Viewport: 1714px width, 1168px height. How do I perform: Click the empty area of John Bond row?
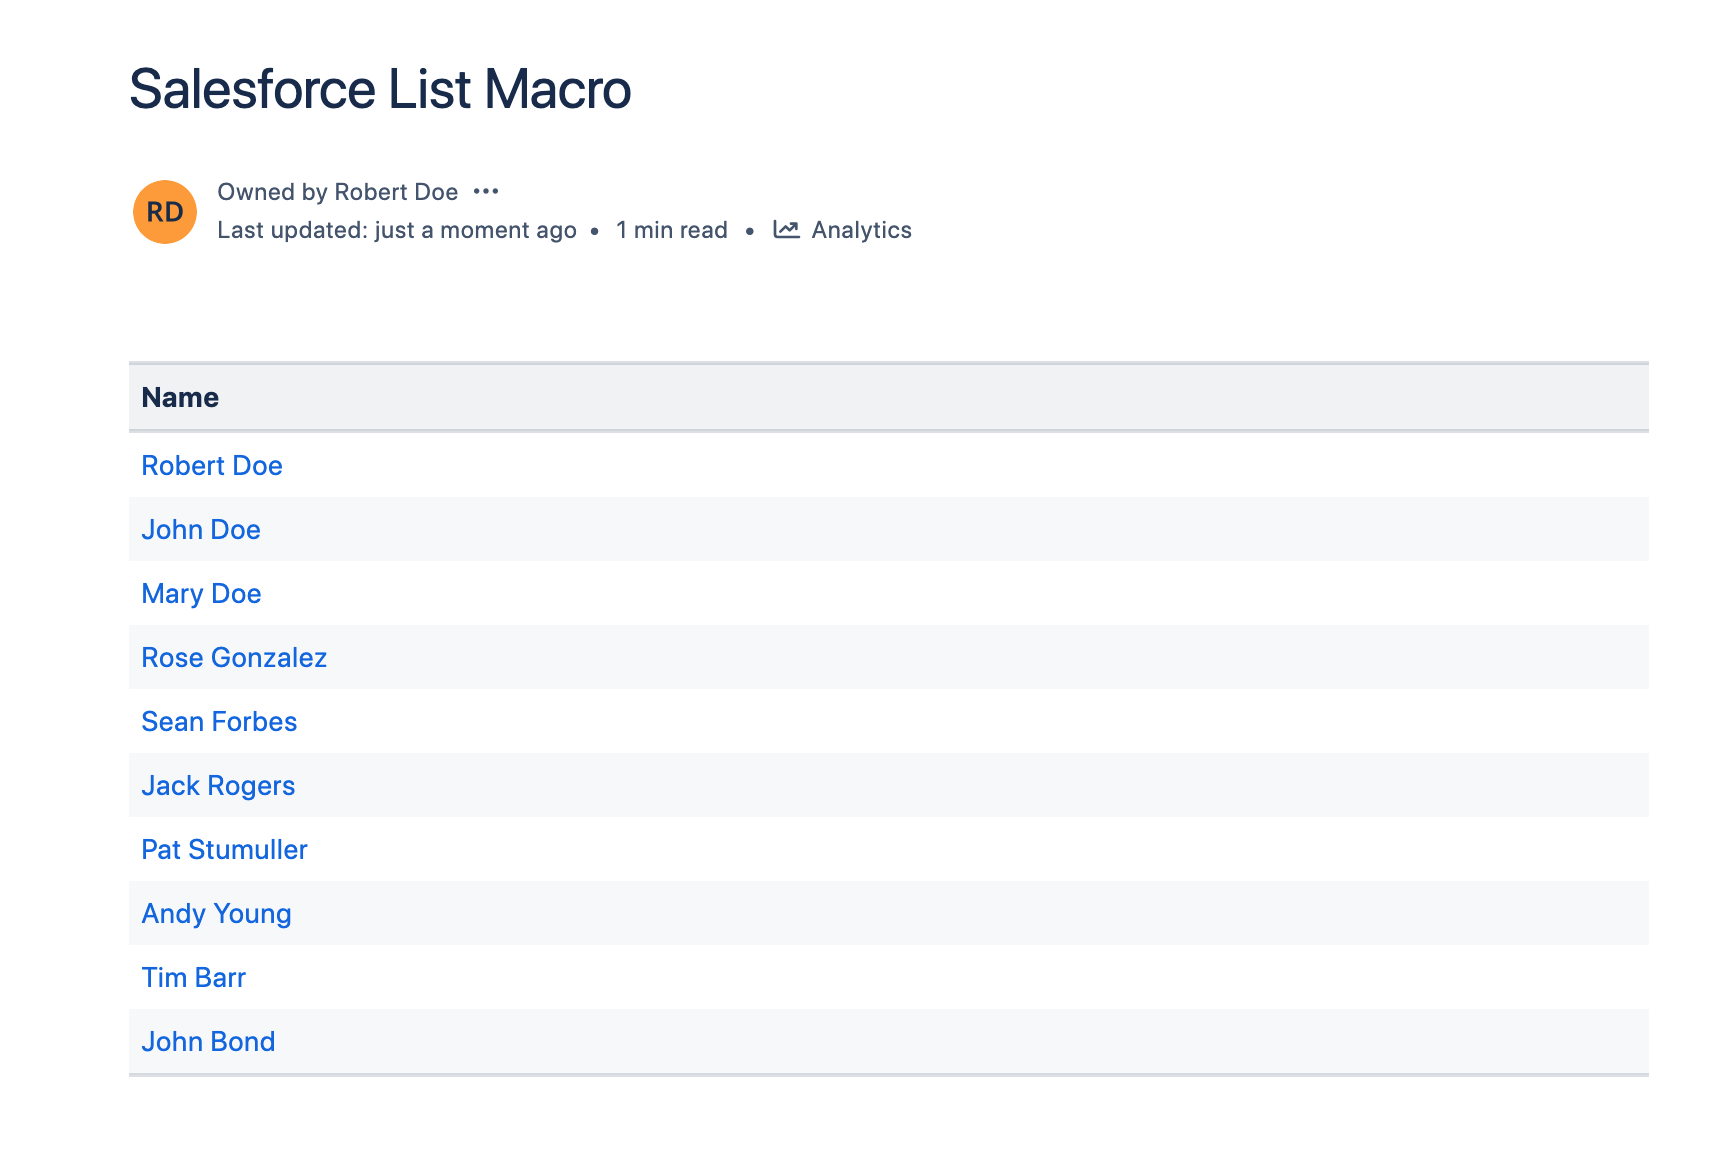coord(900,1042)
